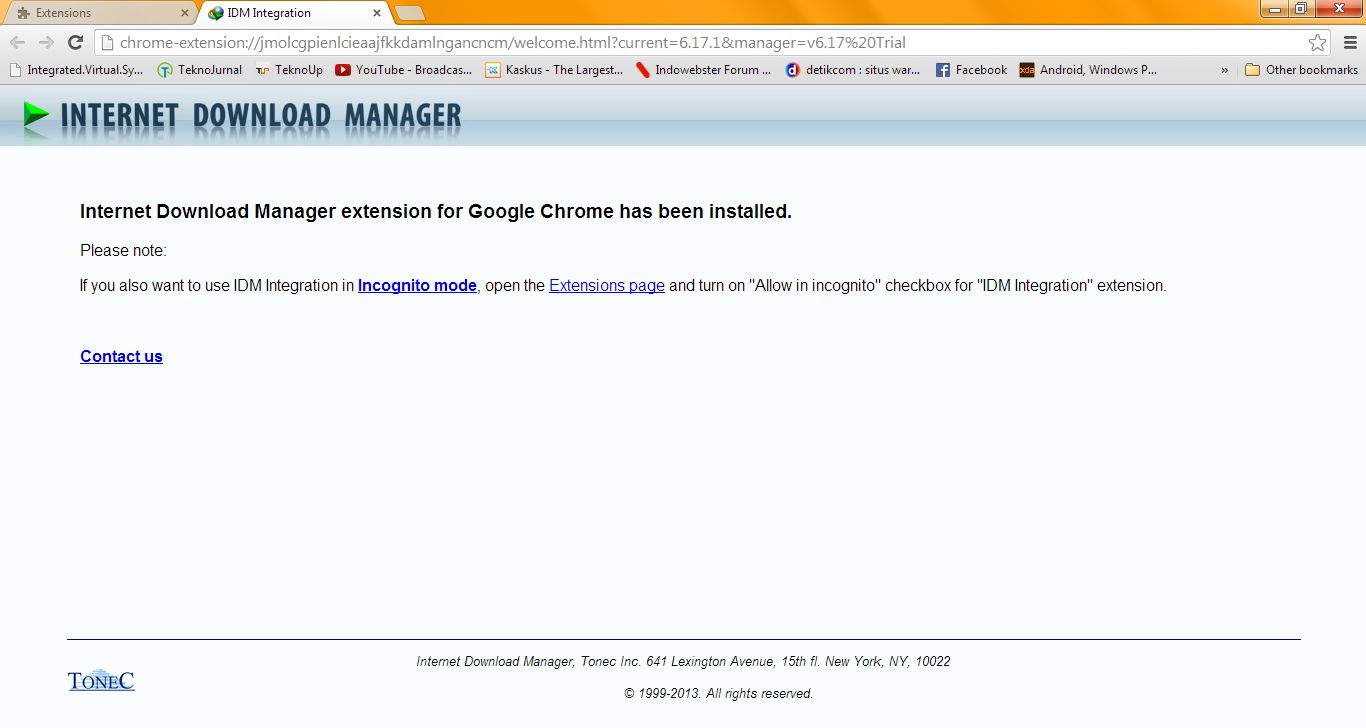Image resolution: width=1366 pixels, height=728 pixels.
Task: Click the Facebook bookmark icon
Action: pos(942,70)
